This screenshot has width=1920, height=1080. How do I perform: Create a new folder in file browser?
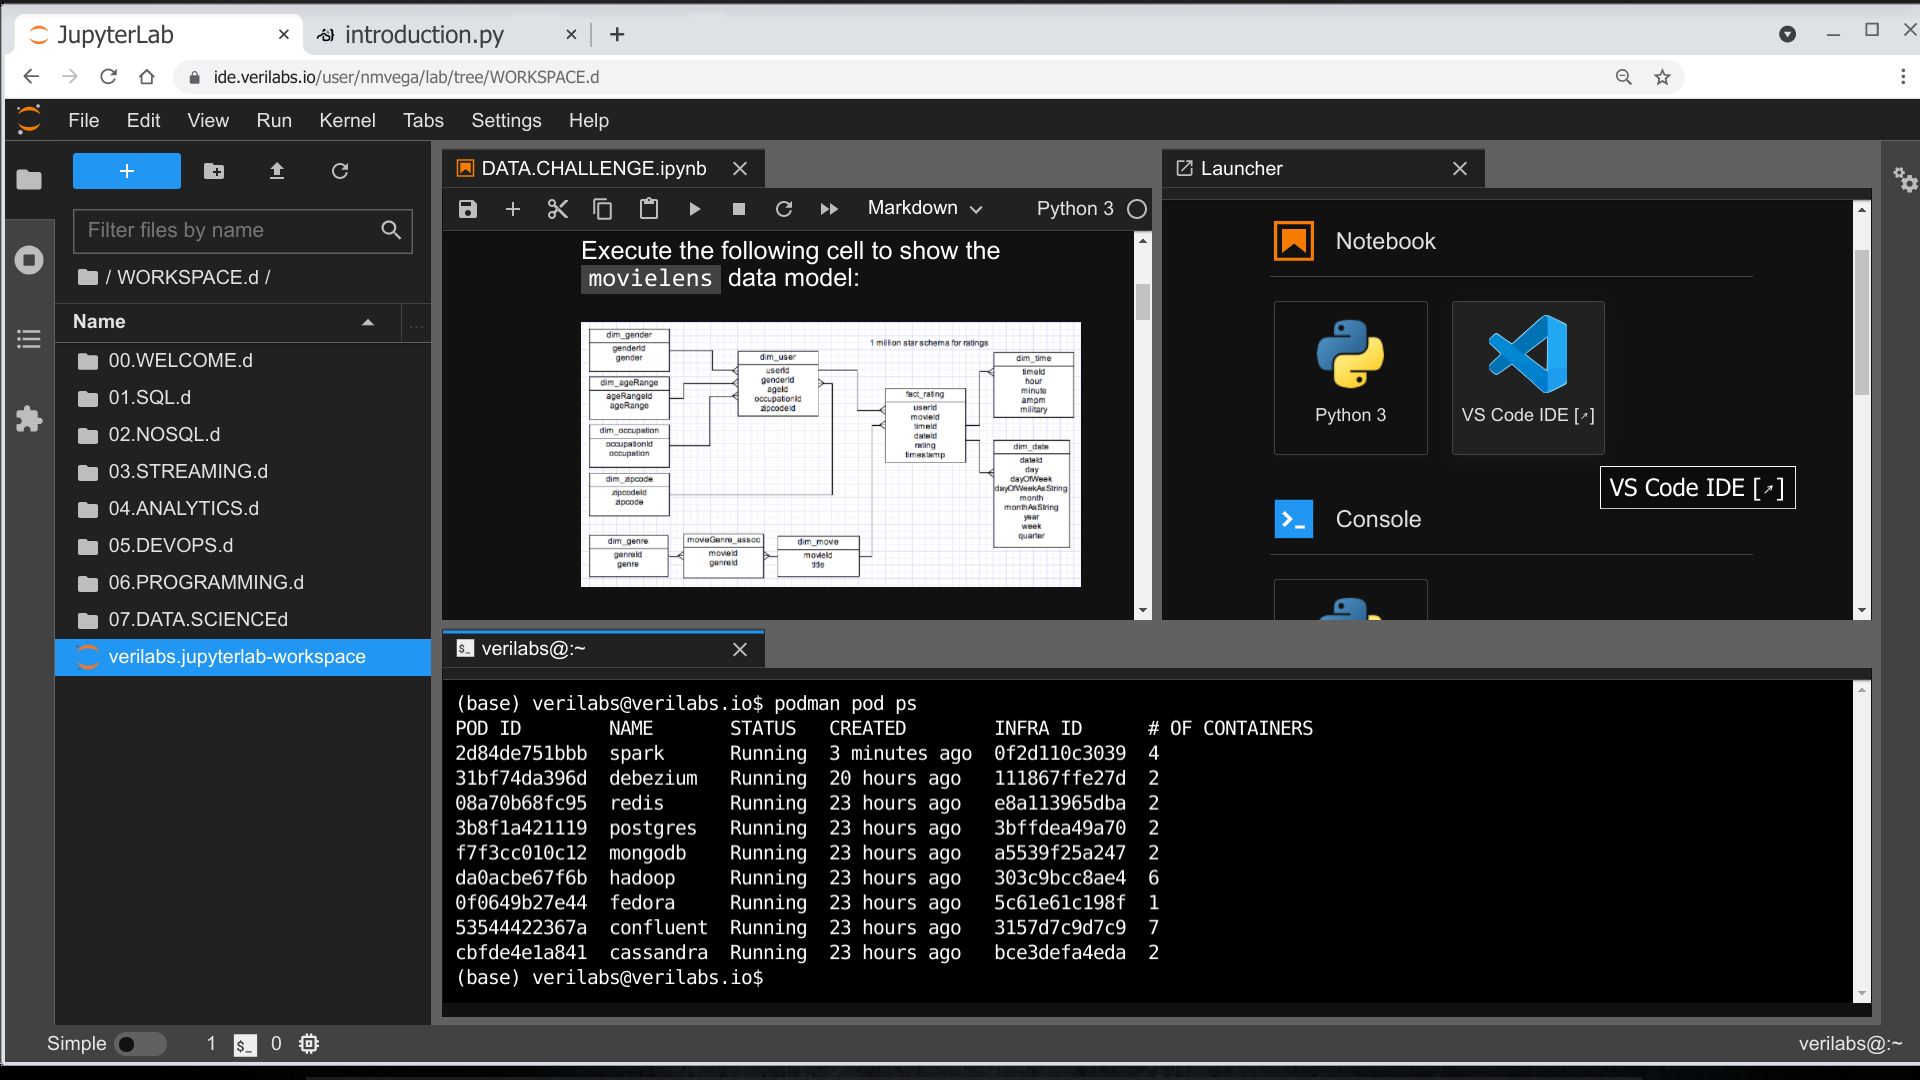pos(214,171)
